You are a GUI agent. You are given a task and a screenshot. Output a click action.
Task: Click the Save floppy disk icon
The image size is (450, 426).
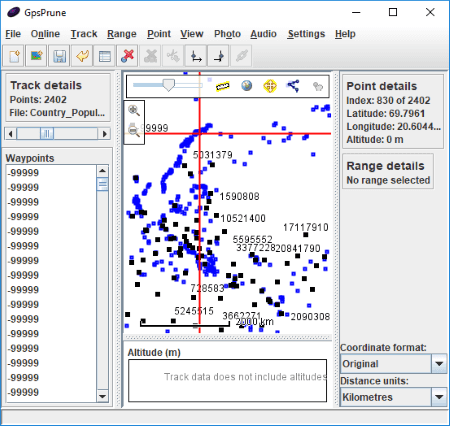59,56
